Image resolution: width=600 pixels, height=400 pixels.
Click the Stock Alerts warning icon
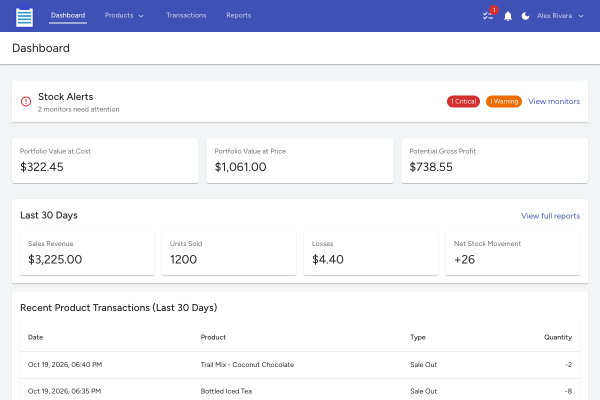pyautogui.click(x=26, y=101)
